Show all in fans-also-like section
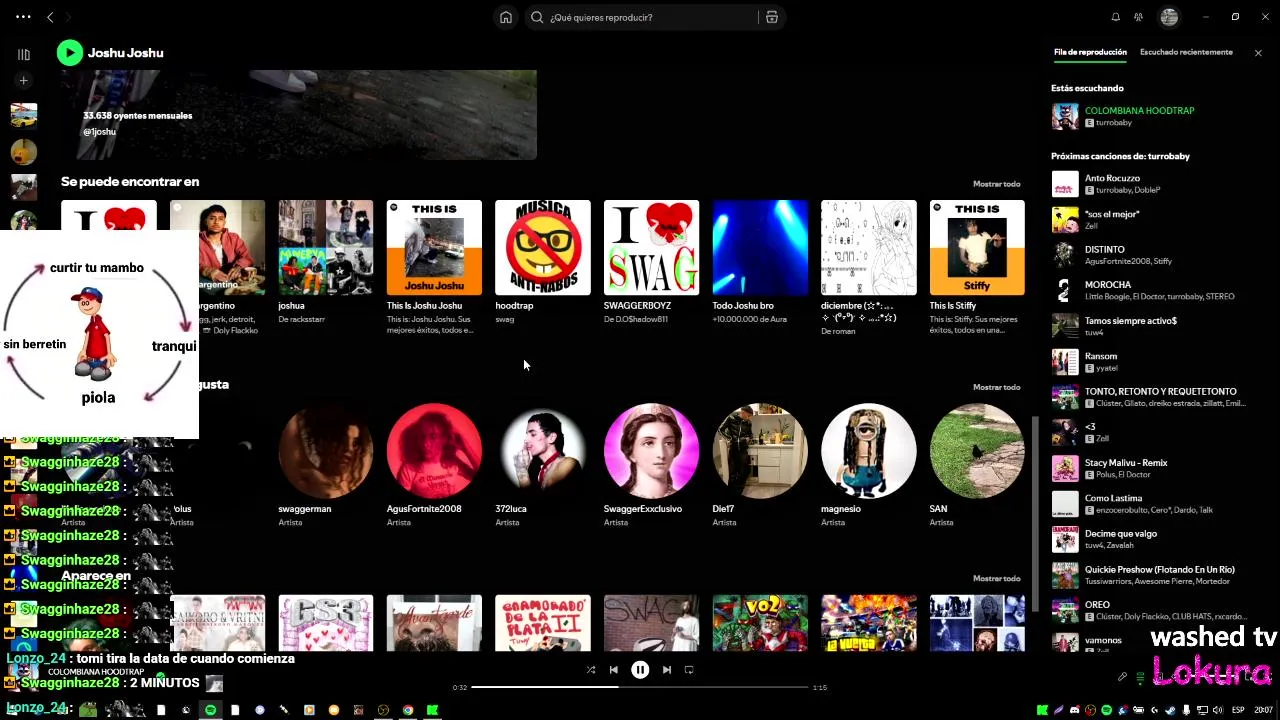The width and height of the screenshot is (1280, 720). [x=996, y=387]
